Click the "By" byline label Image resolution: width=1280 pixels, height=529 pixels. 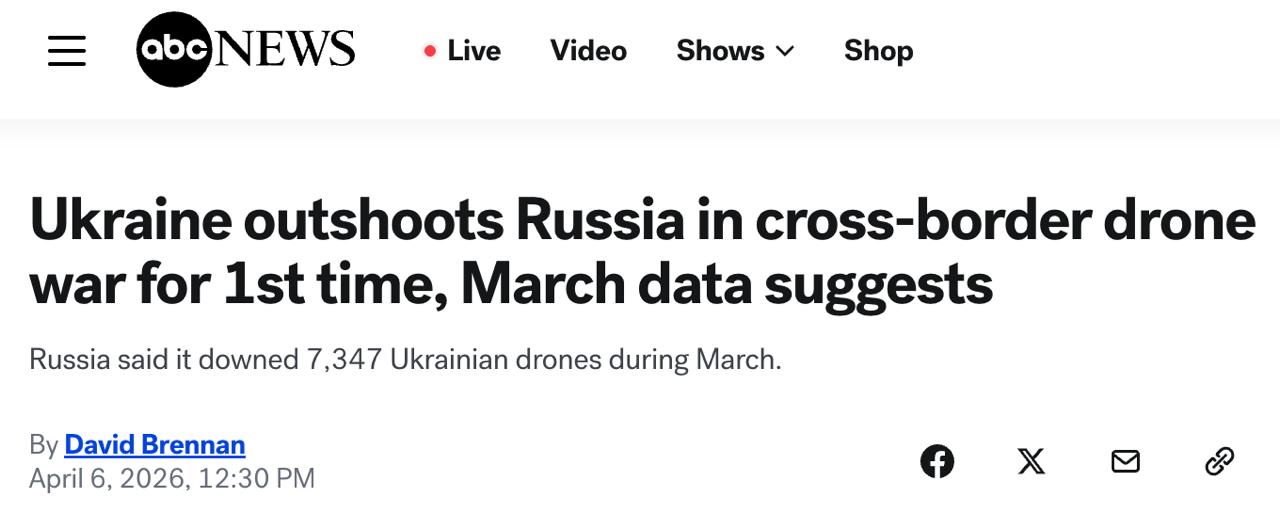[x=44, y=444]
